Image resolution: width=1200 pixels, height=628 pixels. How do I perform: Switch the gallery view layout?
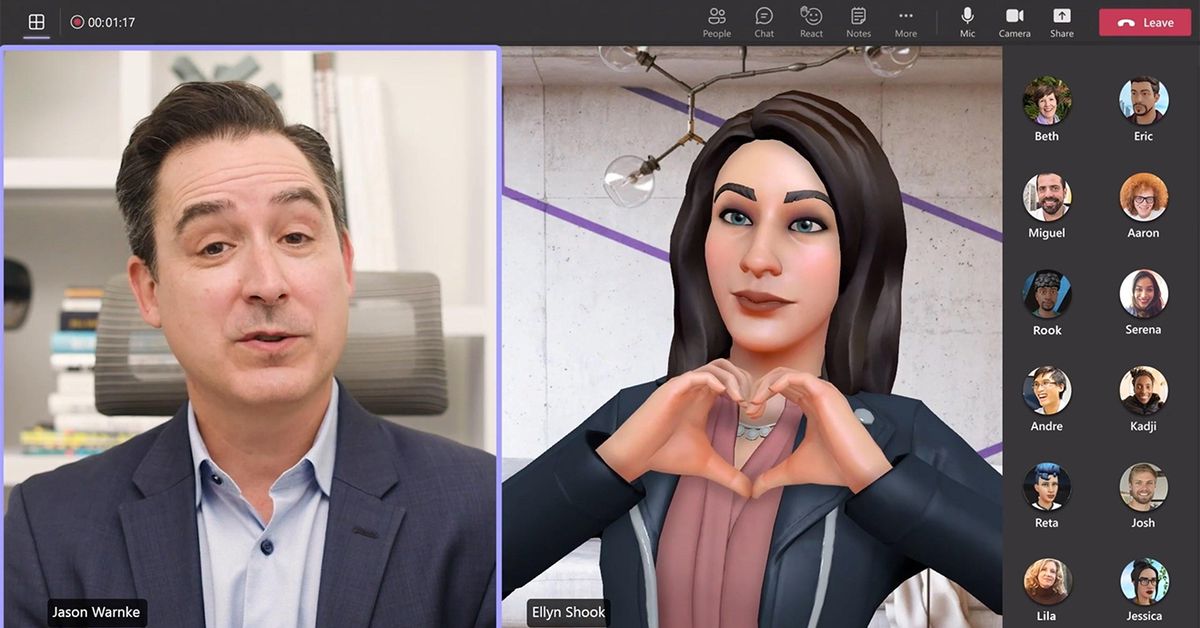(x=36, y=22)
